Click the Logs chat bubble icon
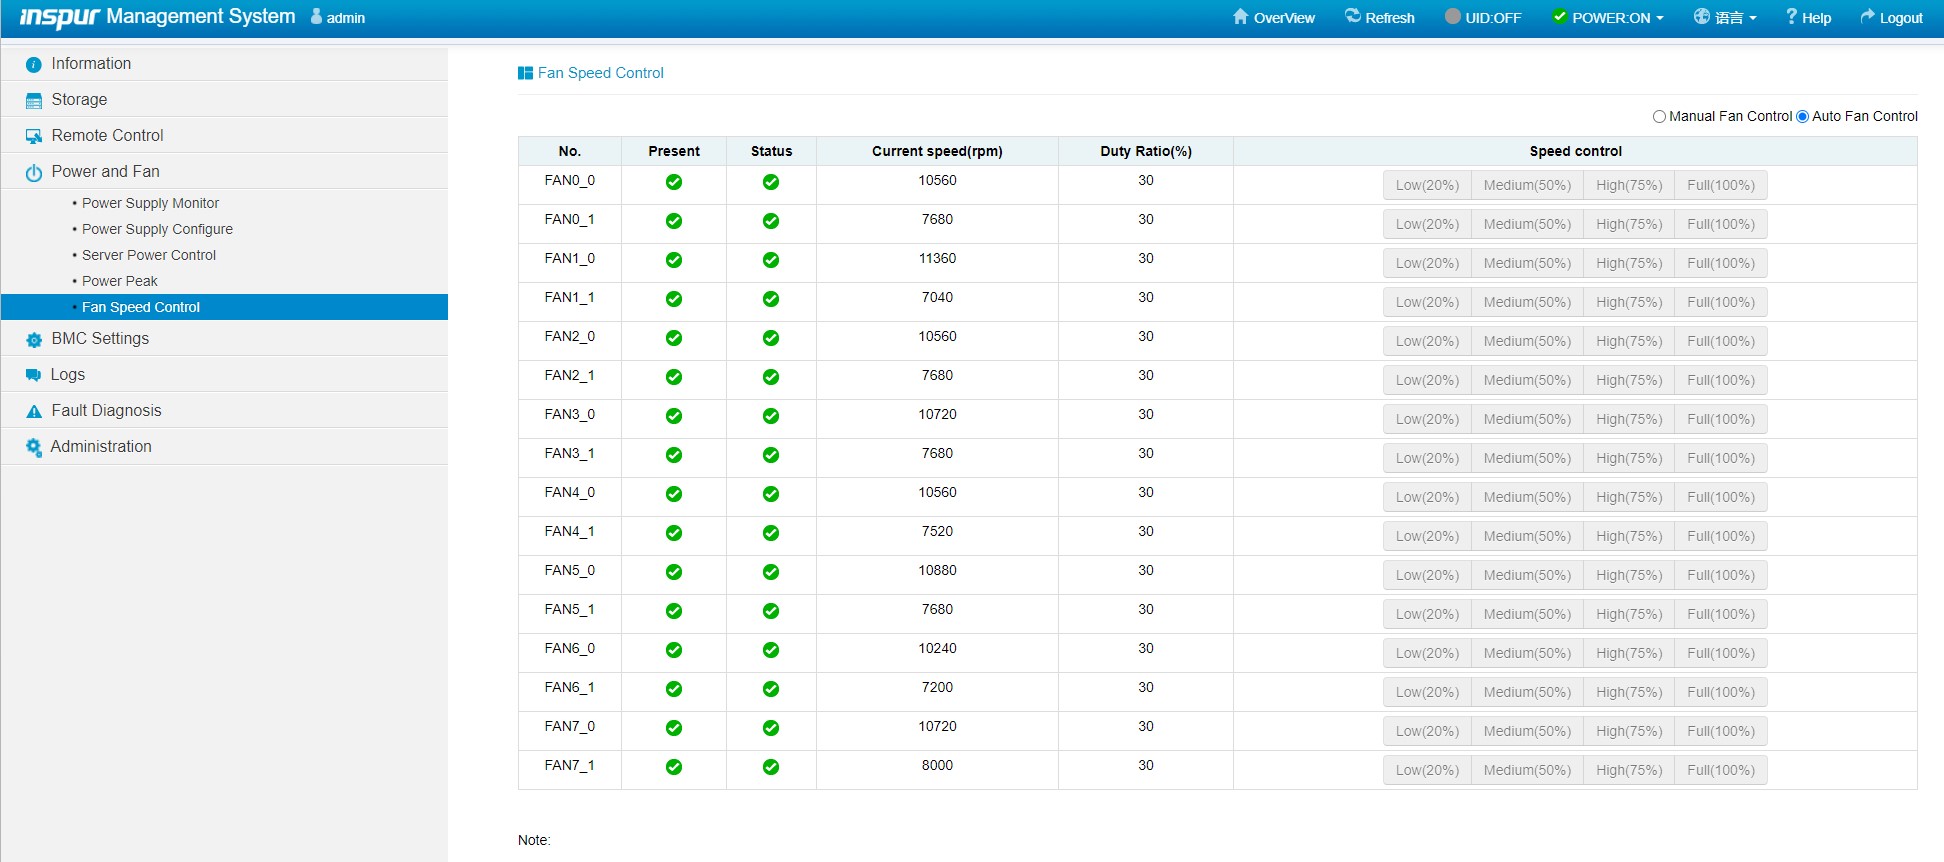The image size is (1944, 862). (34, 375)
